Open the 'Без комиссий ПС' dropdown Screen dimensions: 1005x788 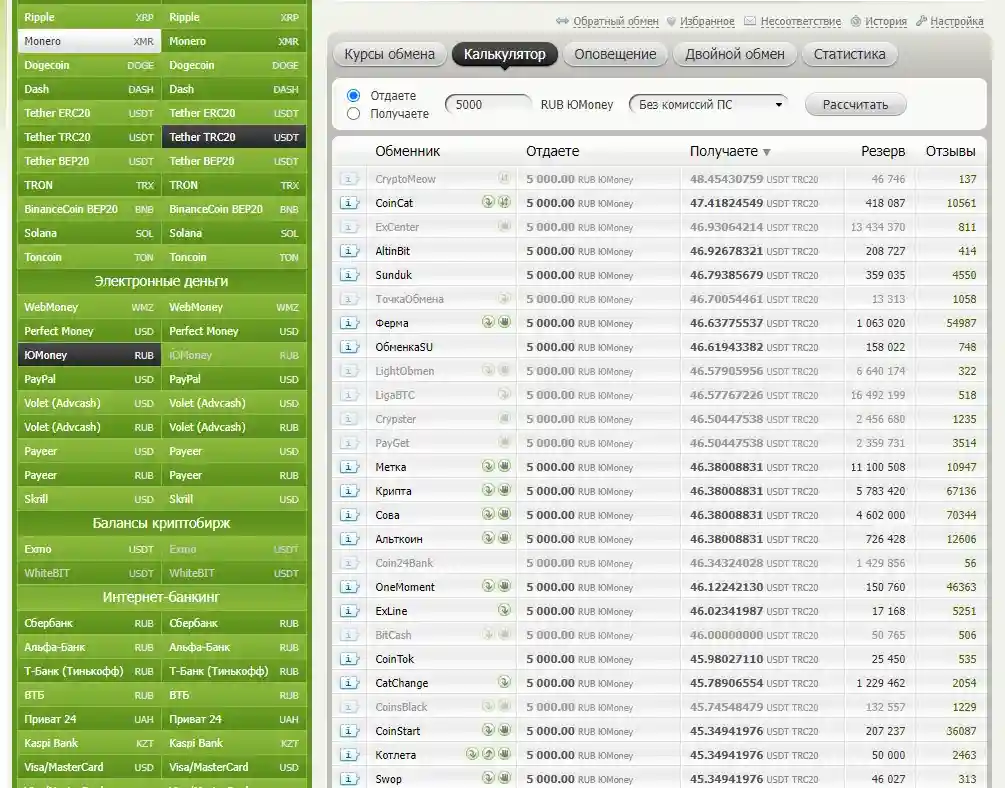pos(708,104)
